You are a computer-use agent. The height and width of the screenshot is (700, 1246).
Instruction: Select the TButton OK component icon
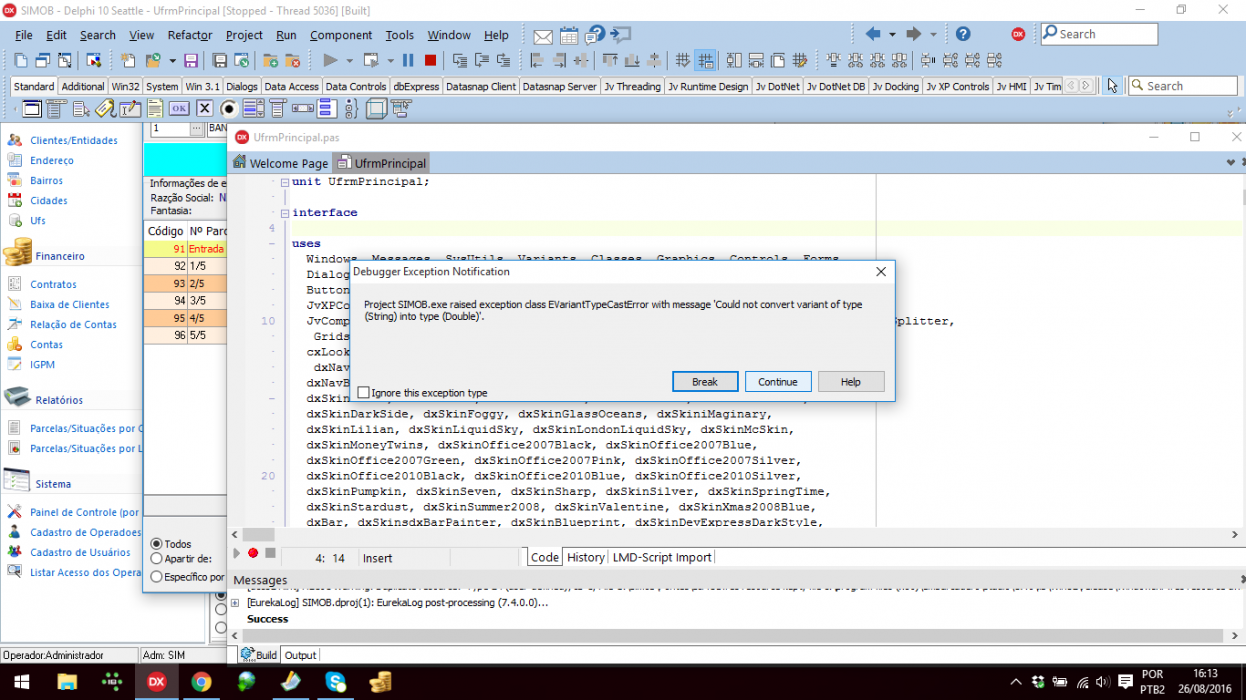[179, 108]
